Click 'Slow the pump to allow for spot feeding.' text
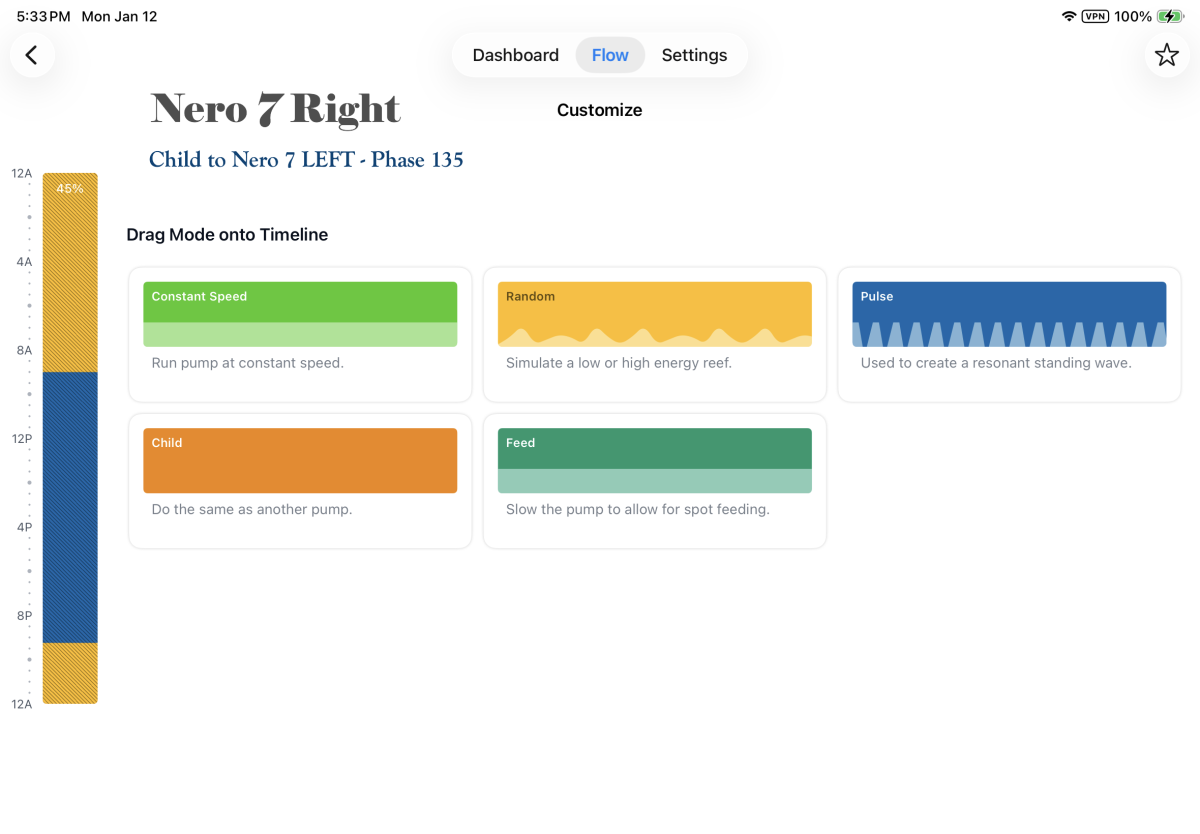1200x834 pixels. point(638,509)
